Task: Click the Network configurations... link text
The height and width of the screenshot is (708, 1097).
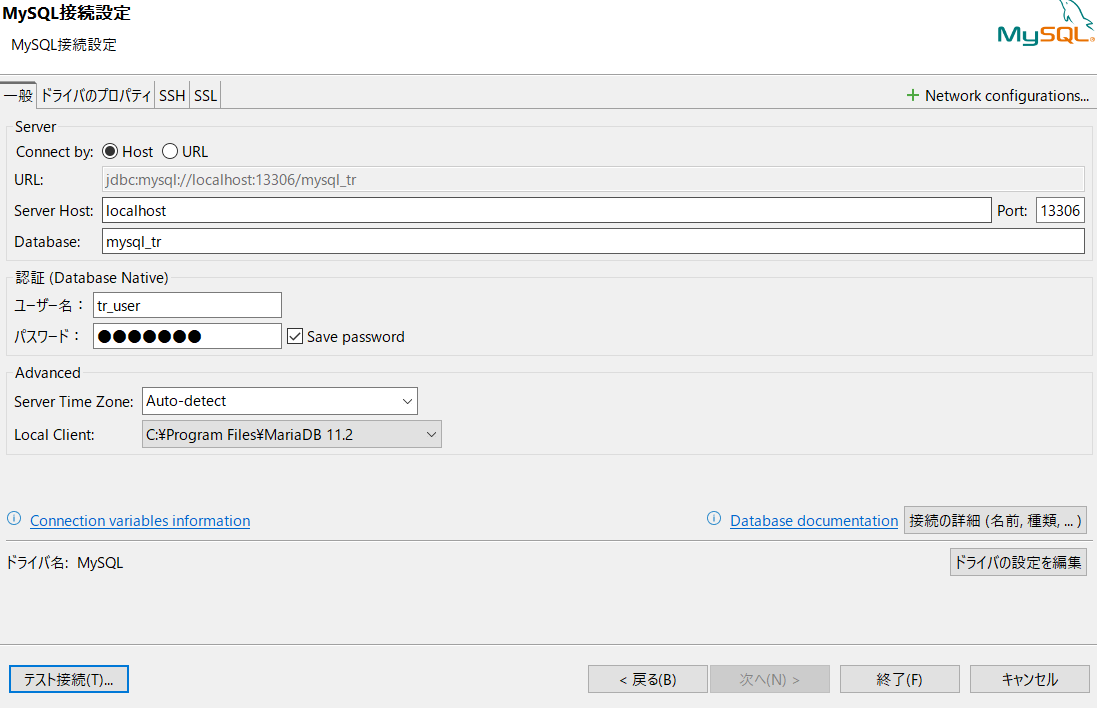Action: point(1007,96)
